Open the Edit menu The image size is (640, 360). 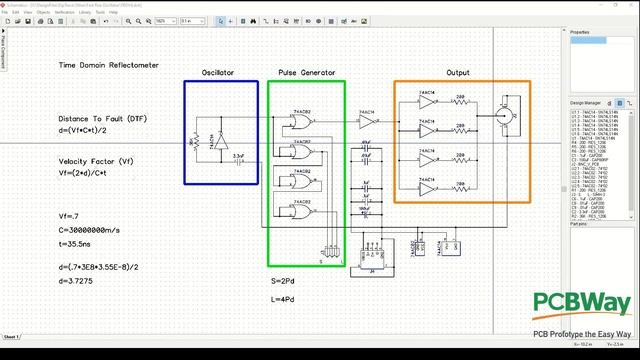coord(16,12)
